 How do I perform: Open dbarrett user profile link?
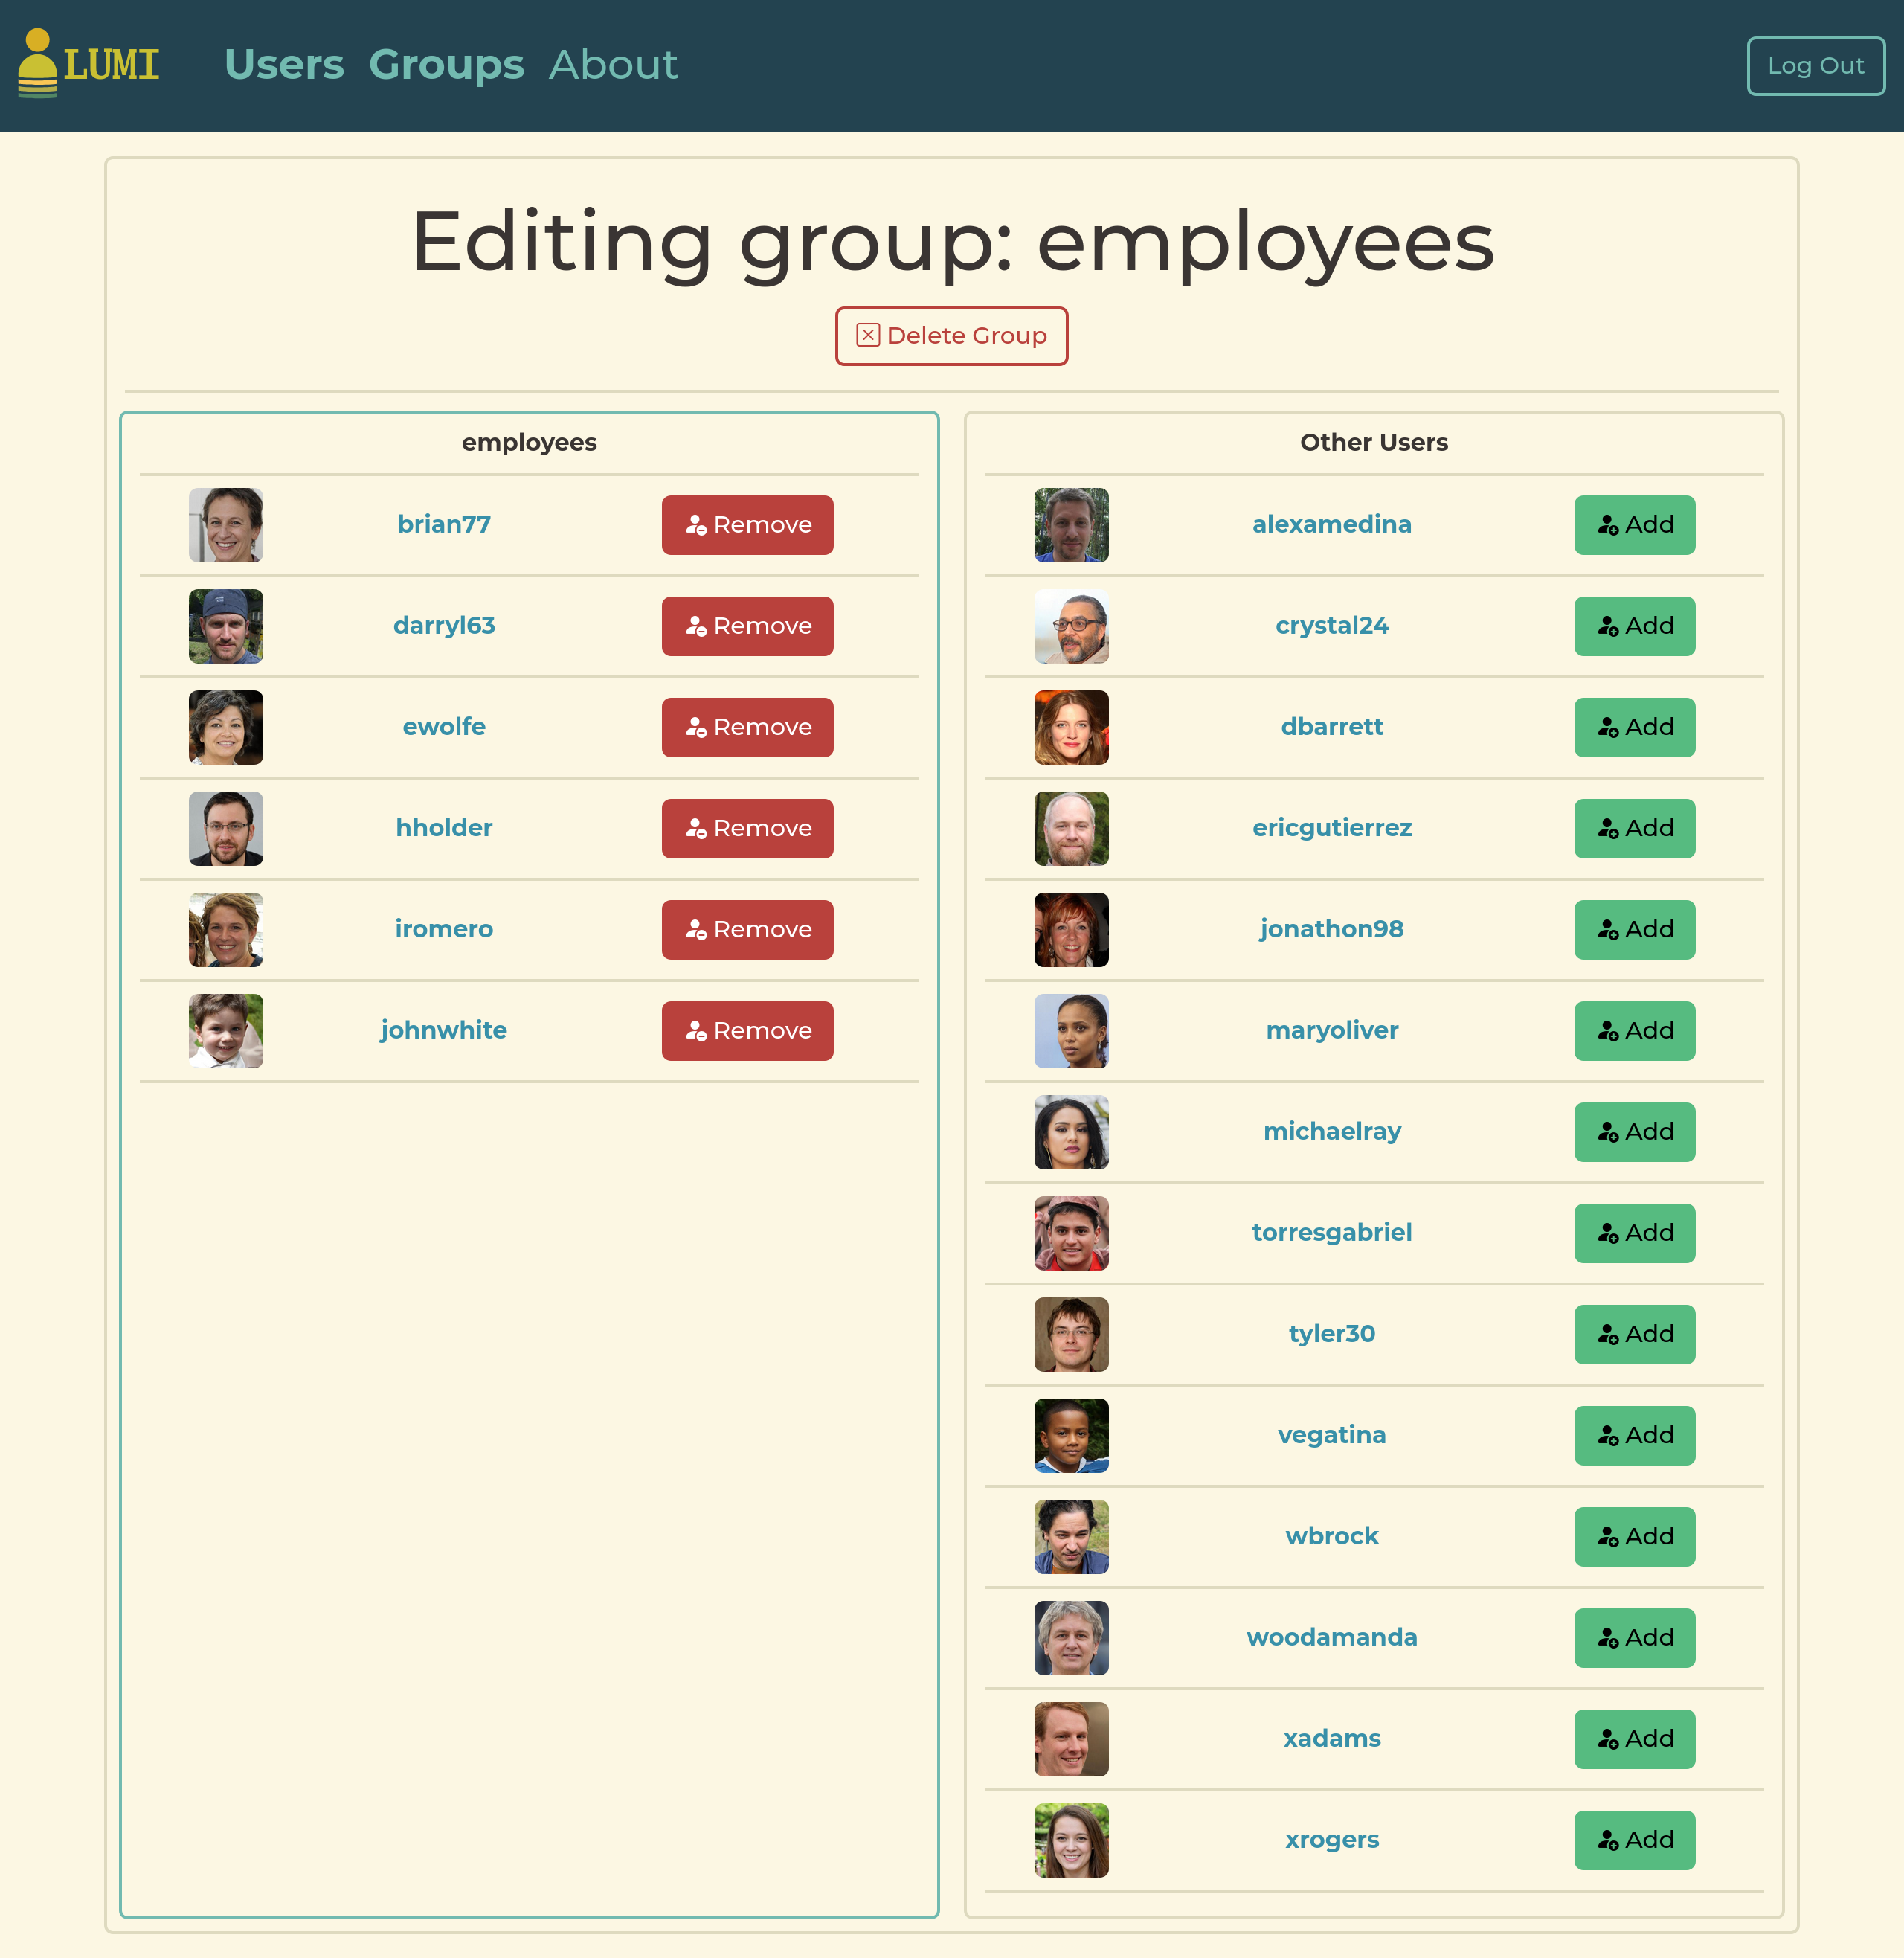pyautogui.click(x=1332, y=726)
